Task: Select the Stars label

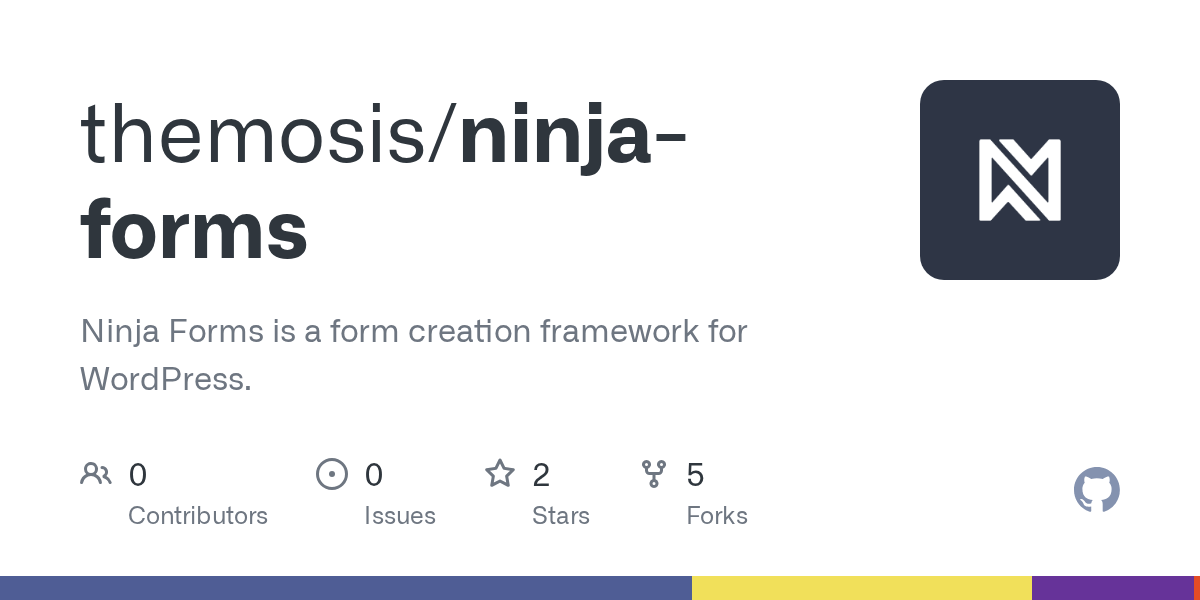Action: point(561,516)
